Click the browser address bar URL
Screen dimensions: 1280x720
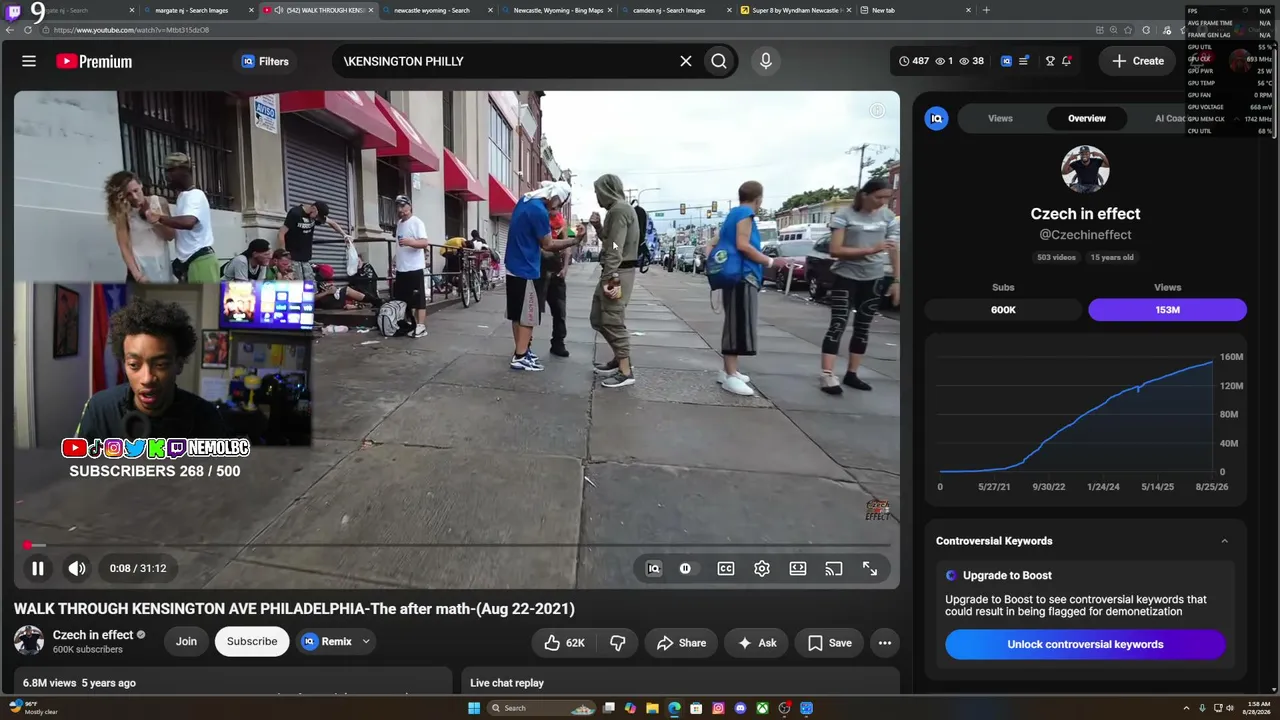(x=131, y=30)
